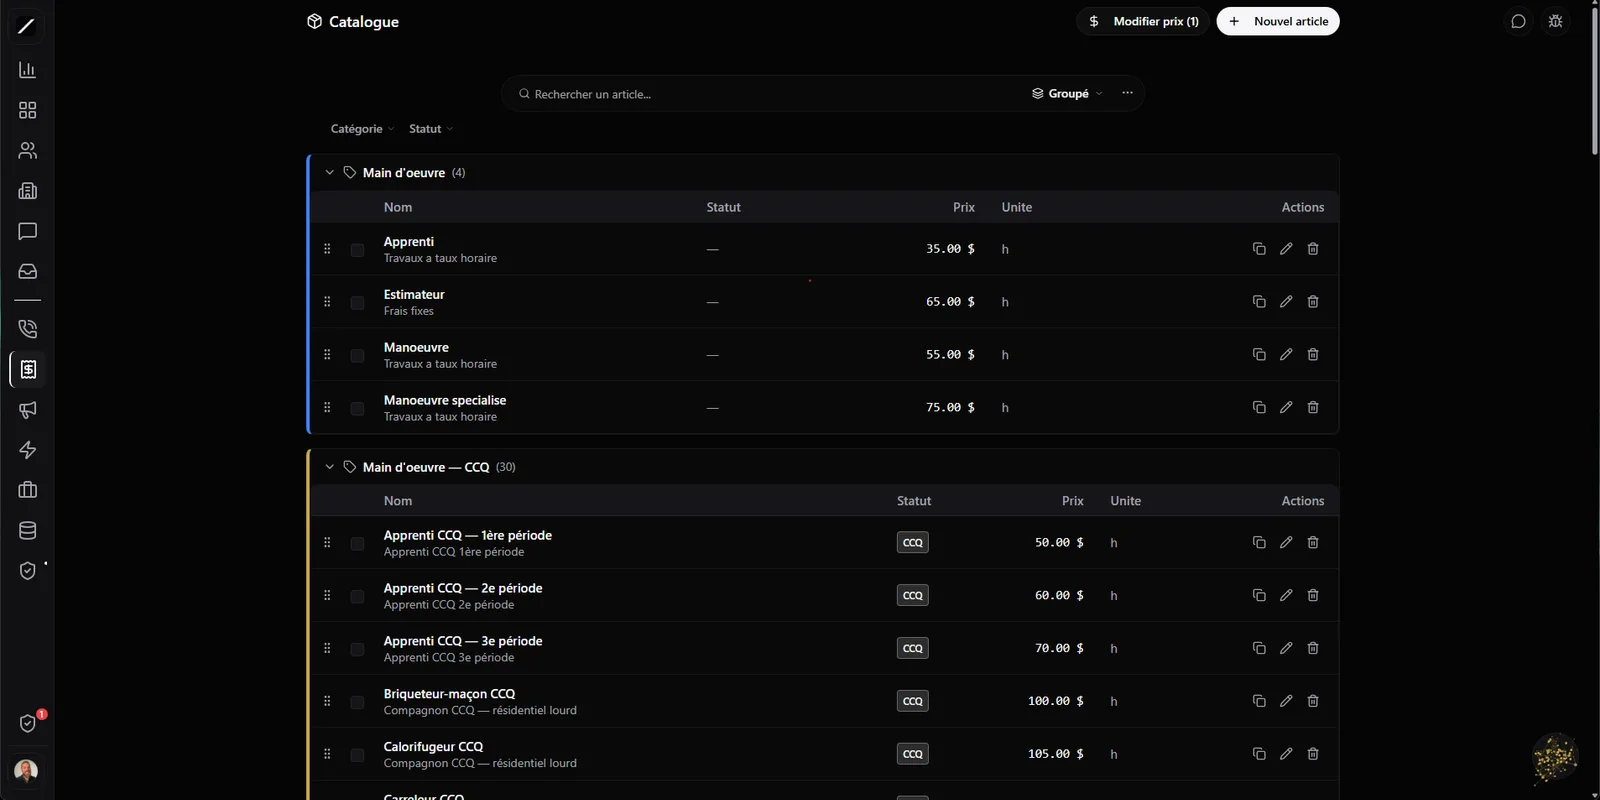Image resolution: width=1600 pixels, height=800 pixels.
Task: Open the contacts people sidebar icon
Action: click(27, 150)
